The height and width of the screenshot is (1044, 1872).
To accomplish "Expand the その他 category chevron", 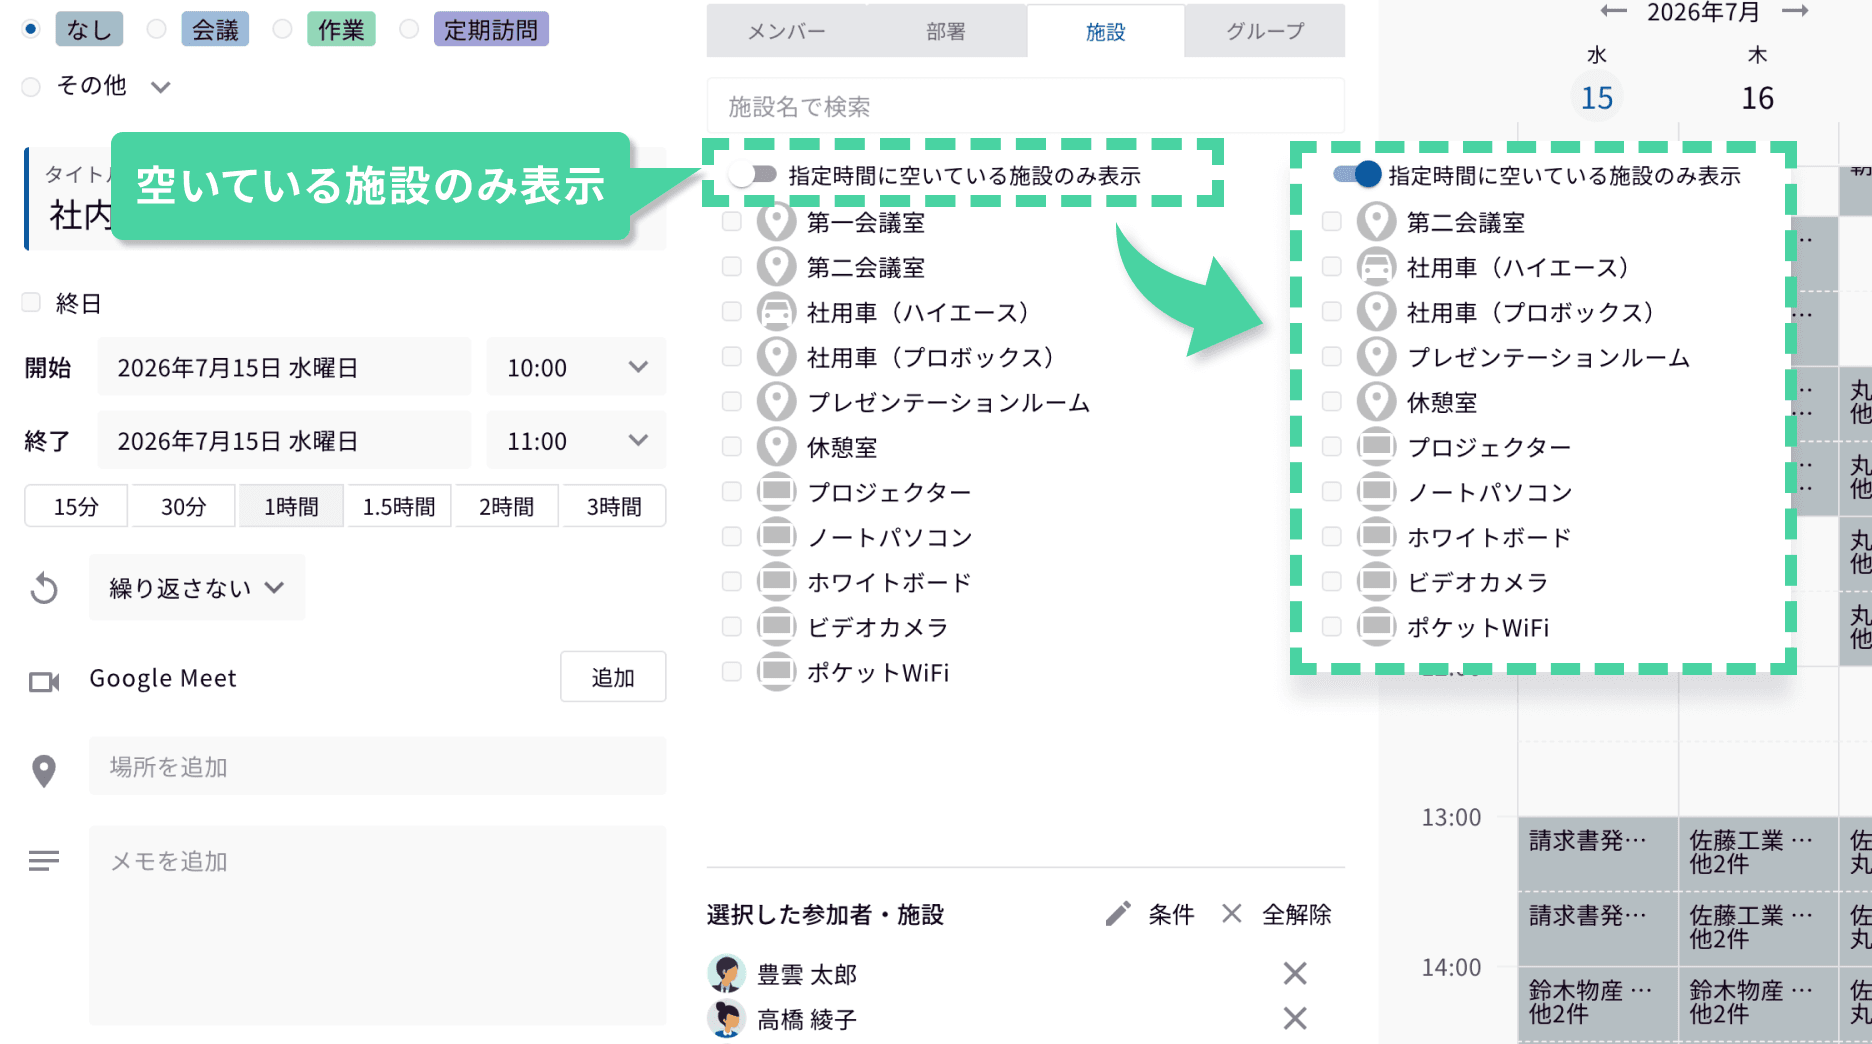I will coord(160,87).
